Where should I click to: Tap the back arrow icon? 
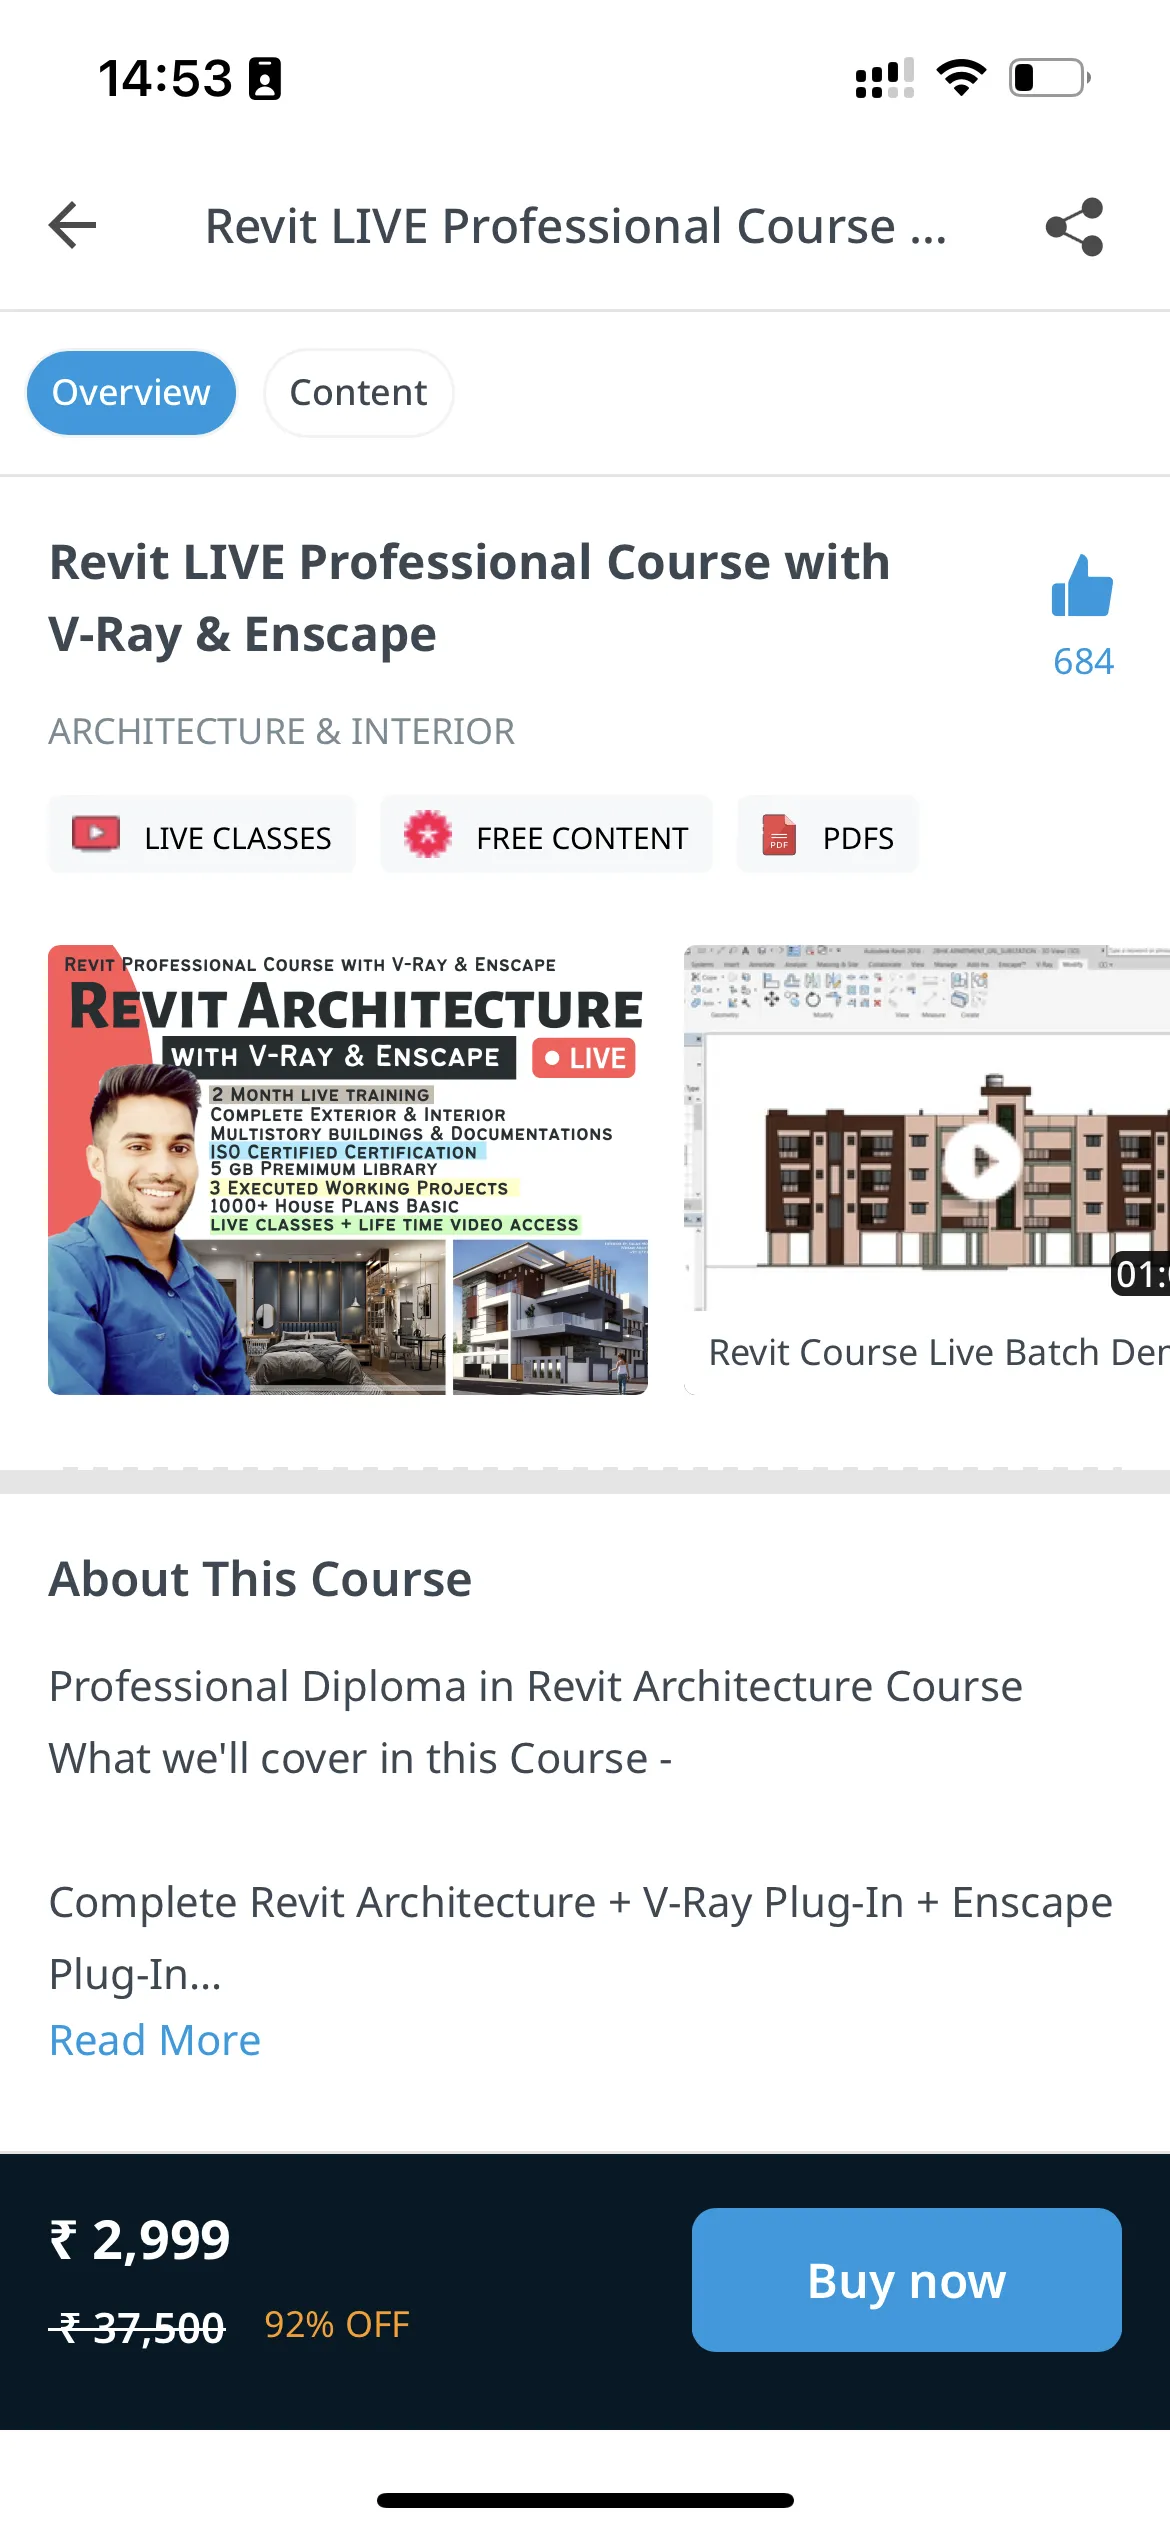click(x=73, y=226)
